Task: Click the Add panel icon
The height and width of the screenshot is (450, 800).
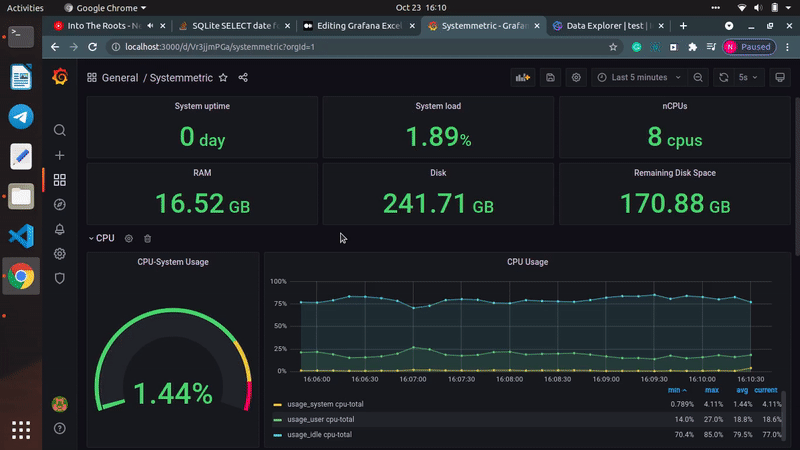Action: tap(523, 77)
